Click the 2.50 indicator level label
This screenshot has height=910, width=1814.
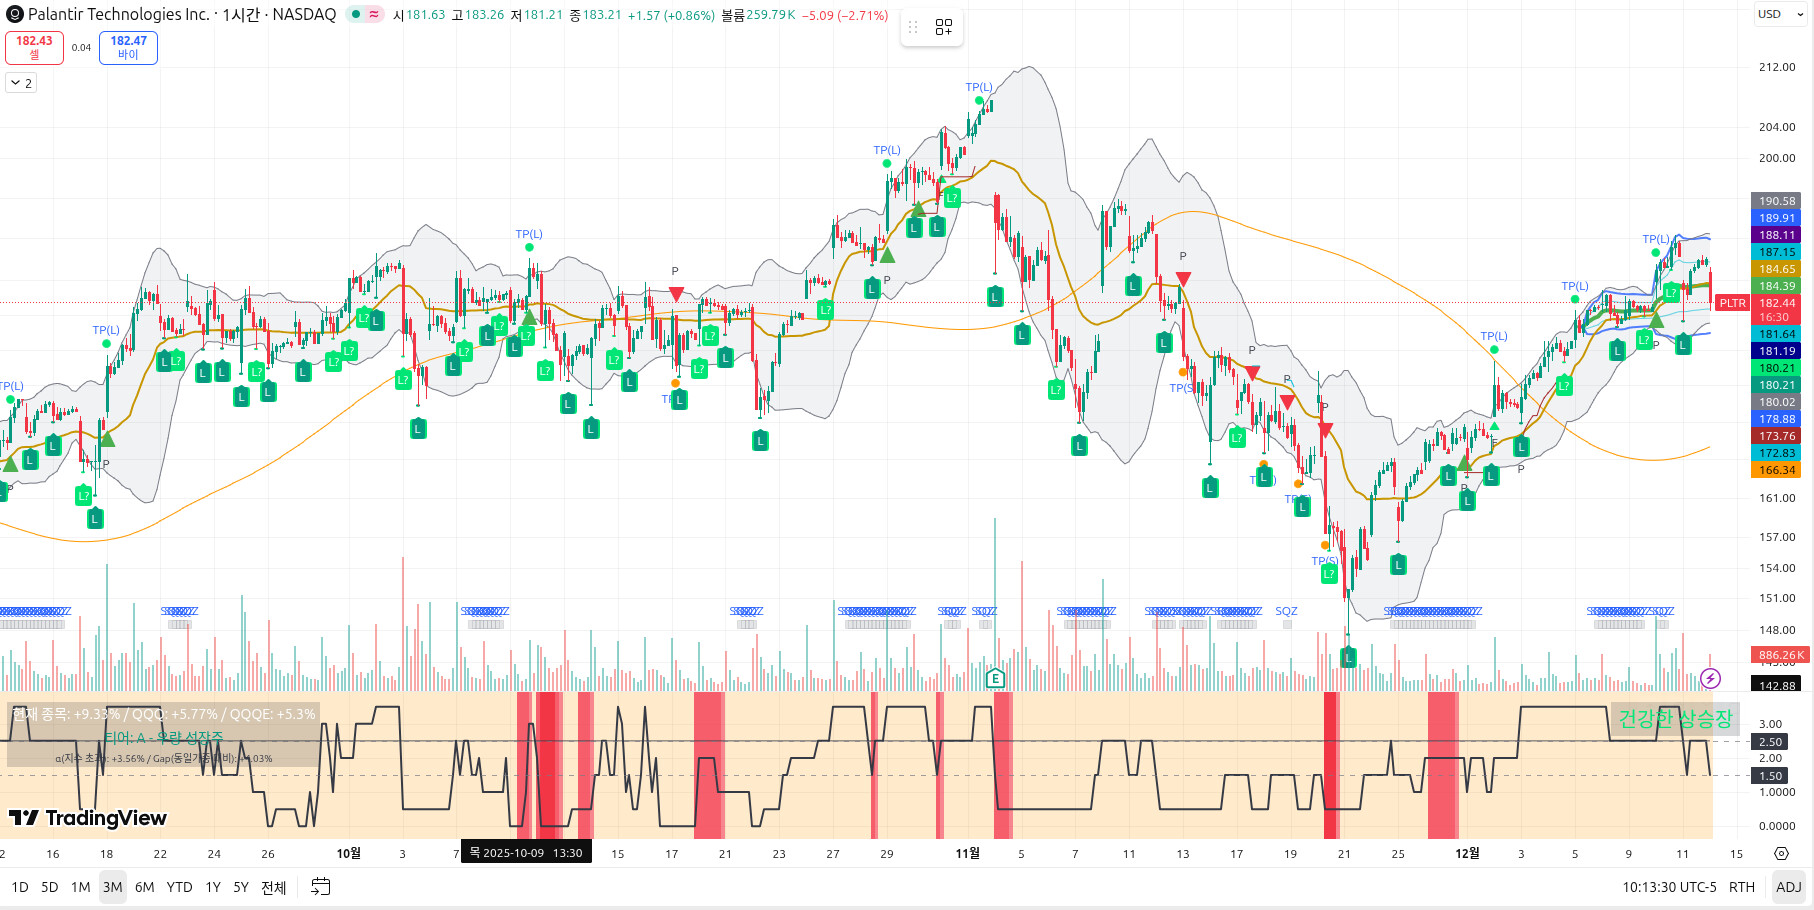pyautogui.click(x=1770, y=742)
